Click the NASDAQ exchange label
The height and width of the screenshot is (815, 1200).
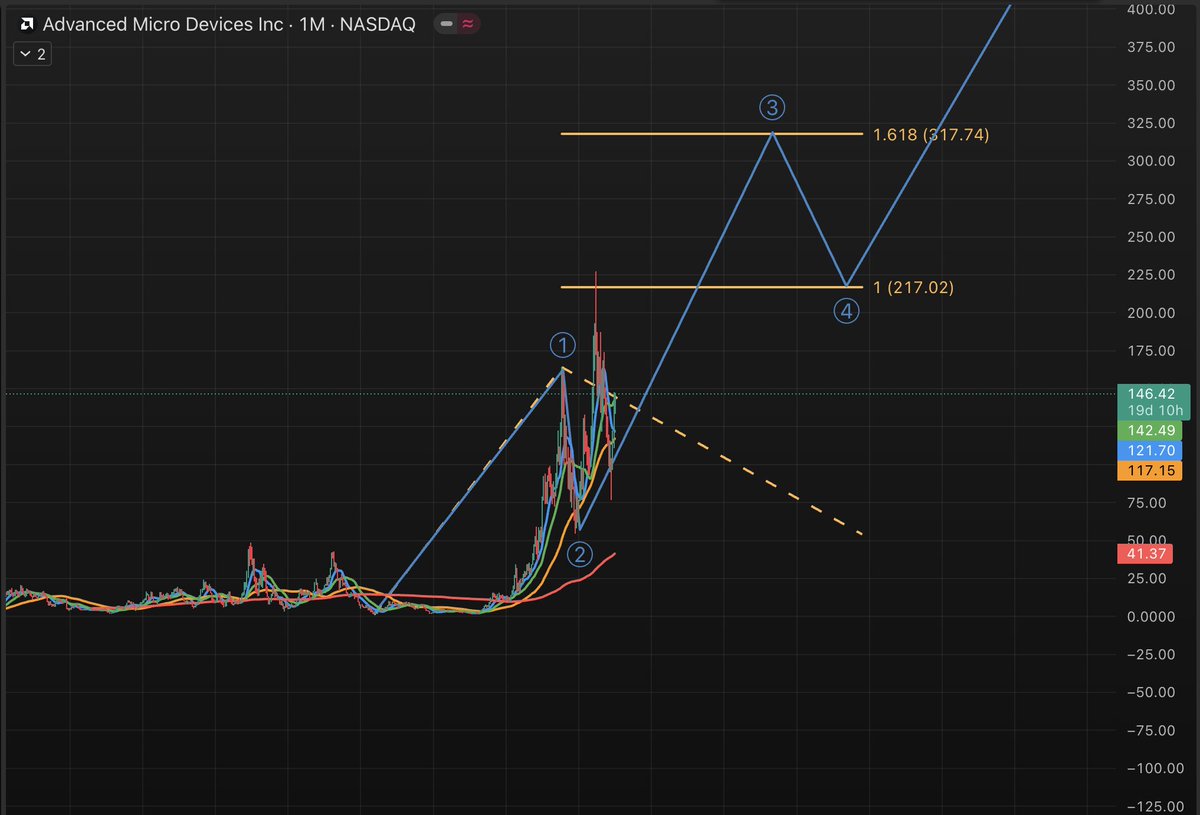pos(377,24)
